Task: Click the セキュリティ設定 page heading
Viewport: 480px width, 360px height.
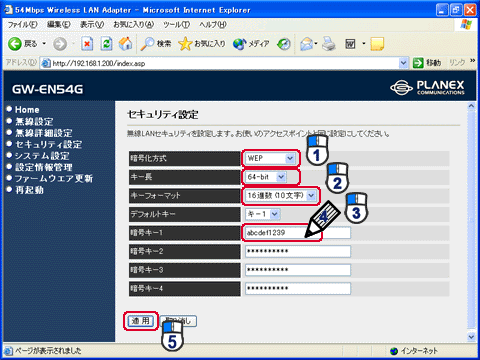Action: 162,115
